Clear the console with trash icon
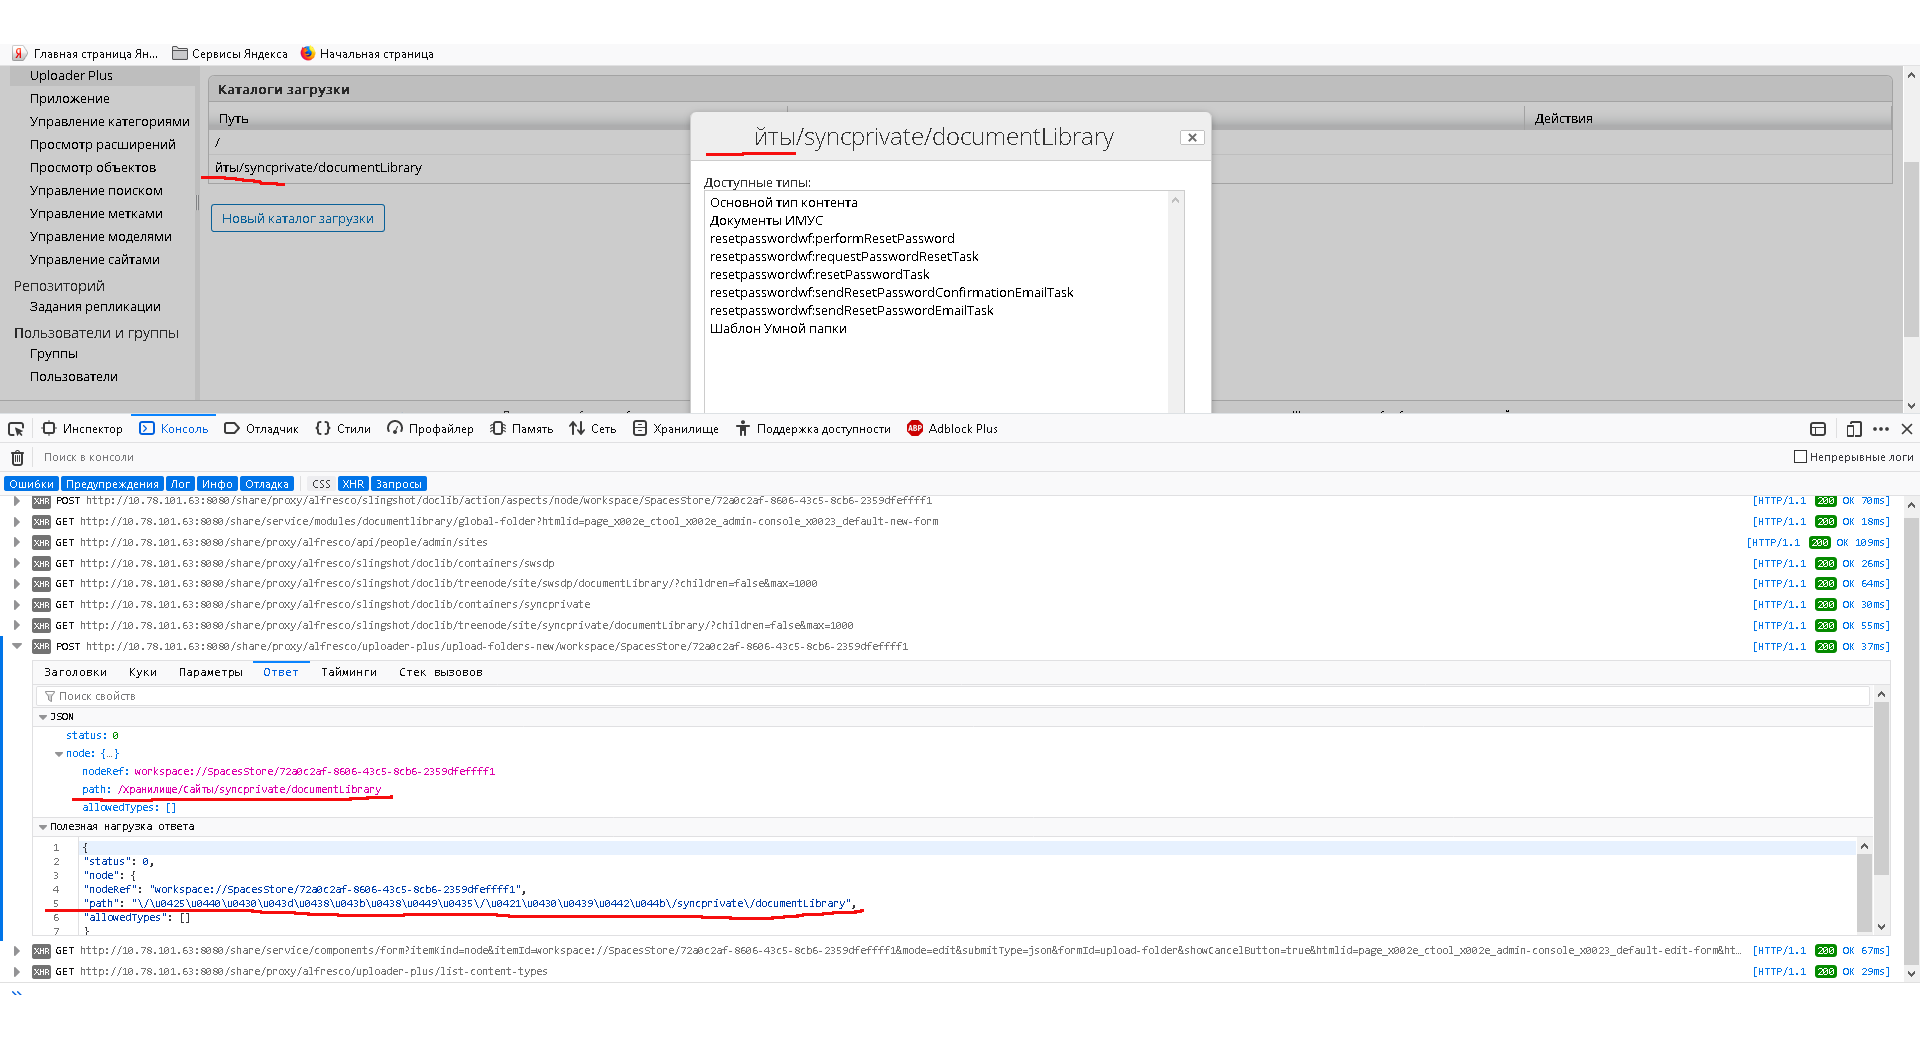The width and height of the screenshot is (1920, 1040). (x=17, y=458)
